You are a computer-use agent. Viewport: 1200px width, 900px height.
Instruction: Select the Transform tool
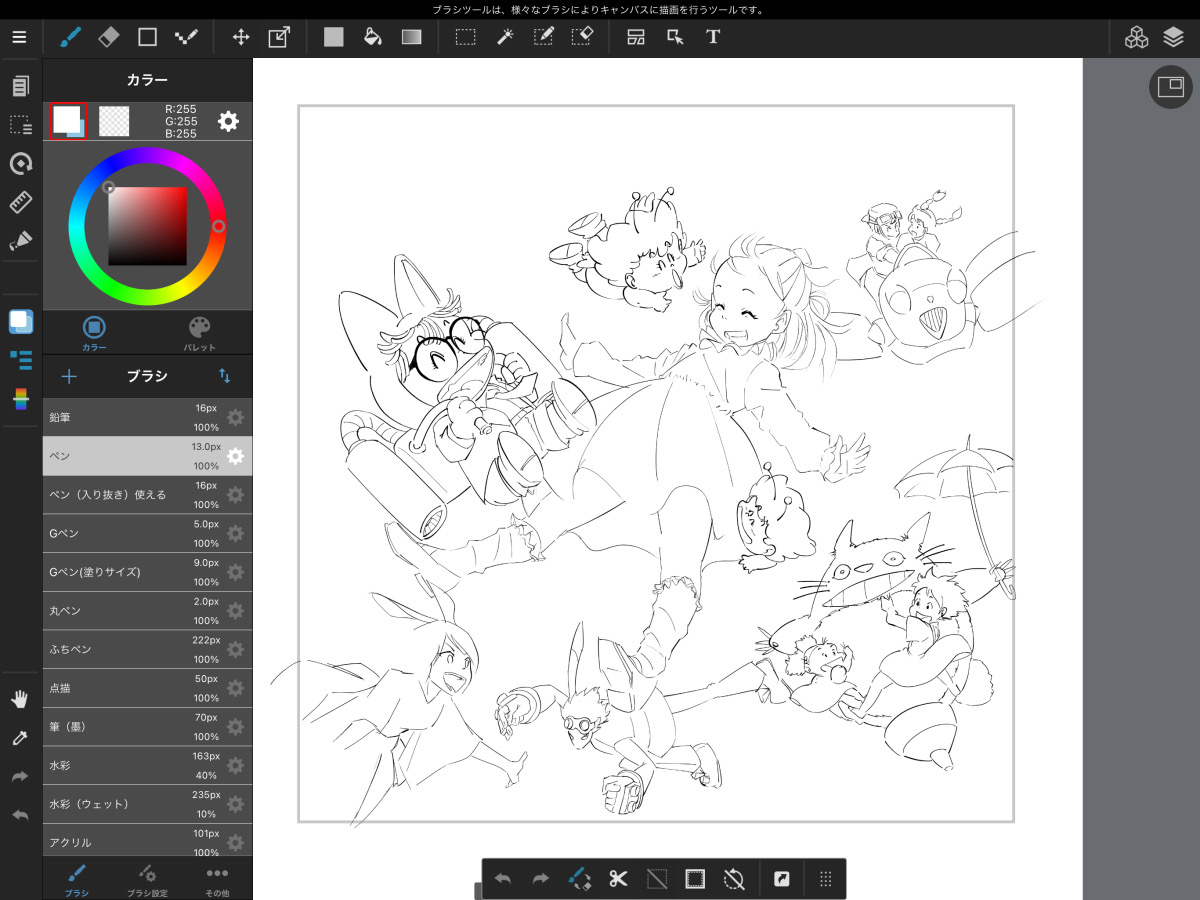coord(279,37)
